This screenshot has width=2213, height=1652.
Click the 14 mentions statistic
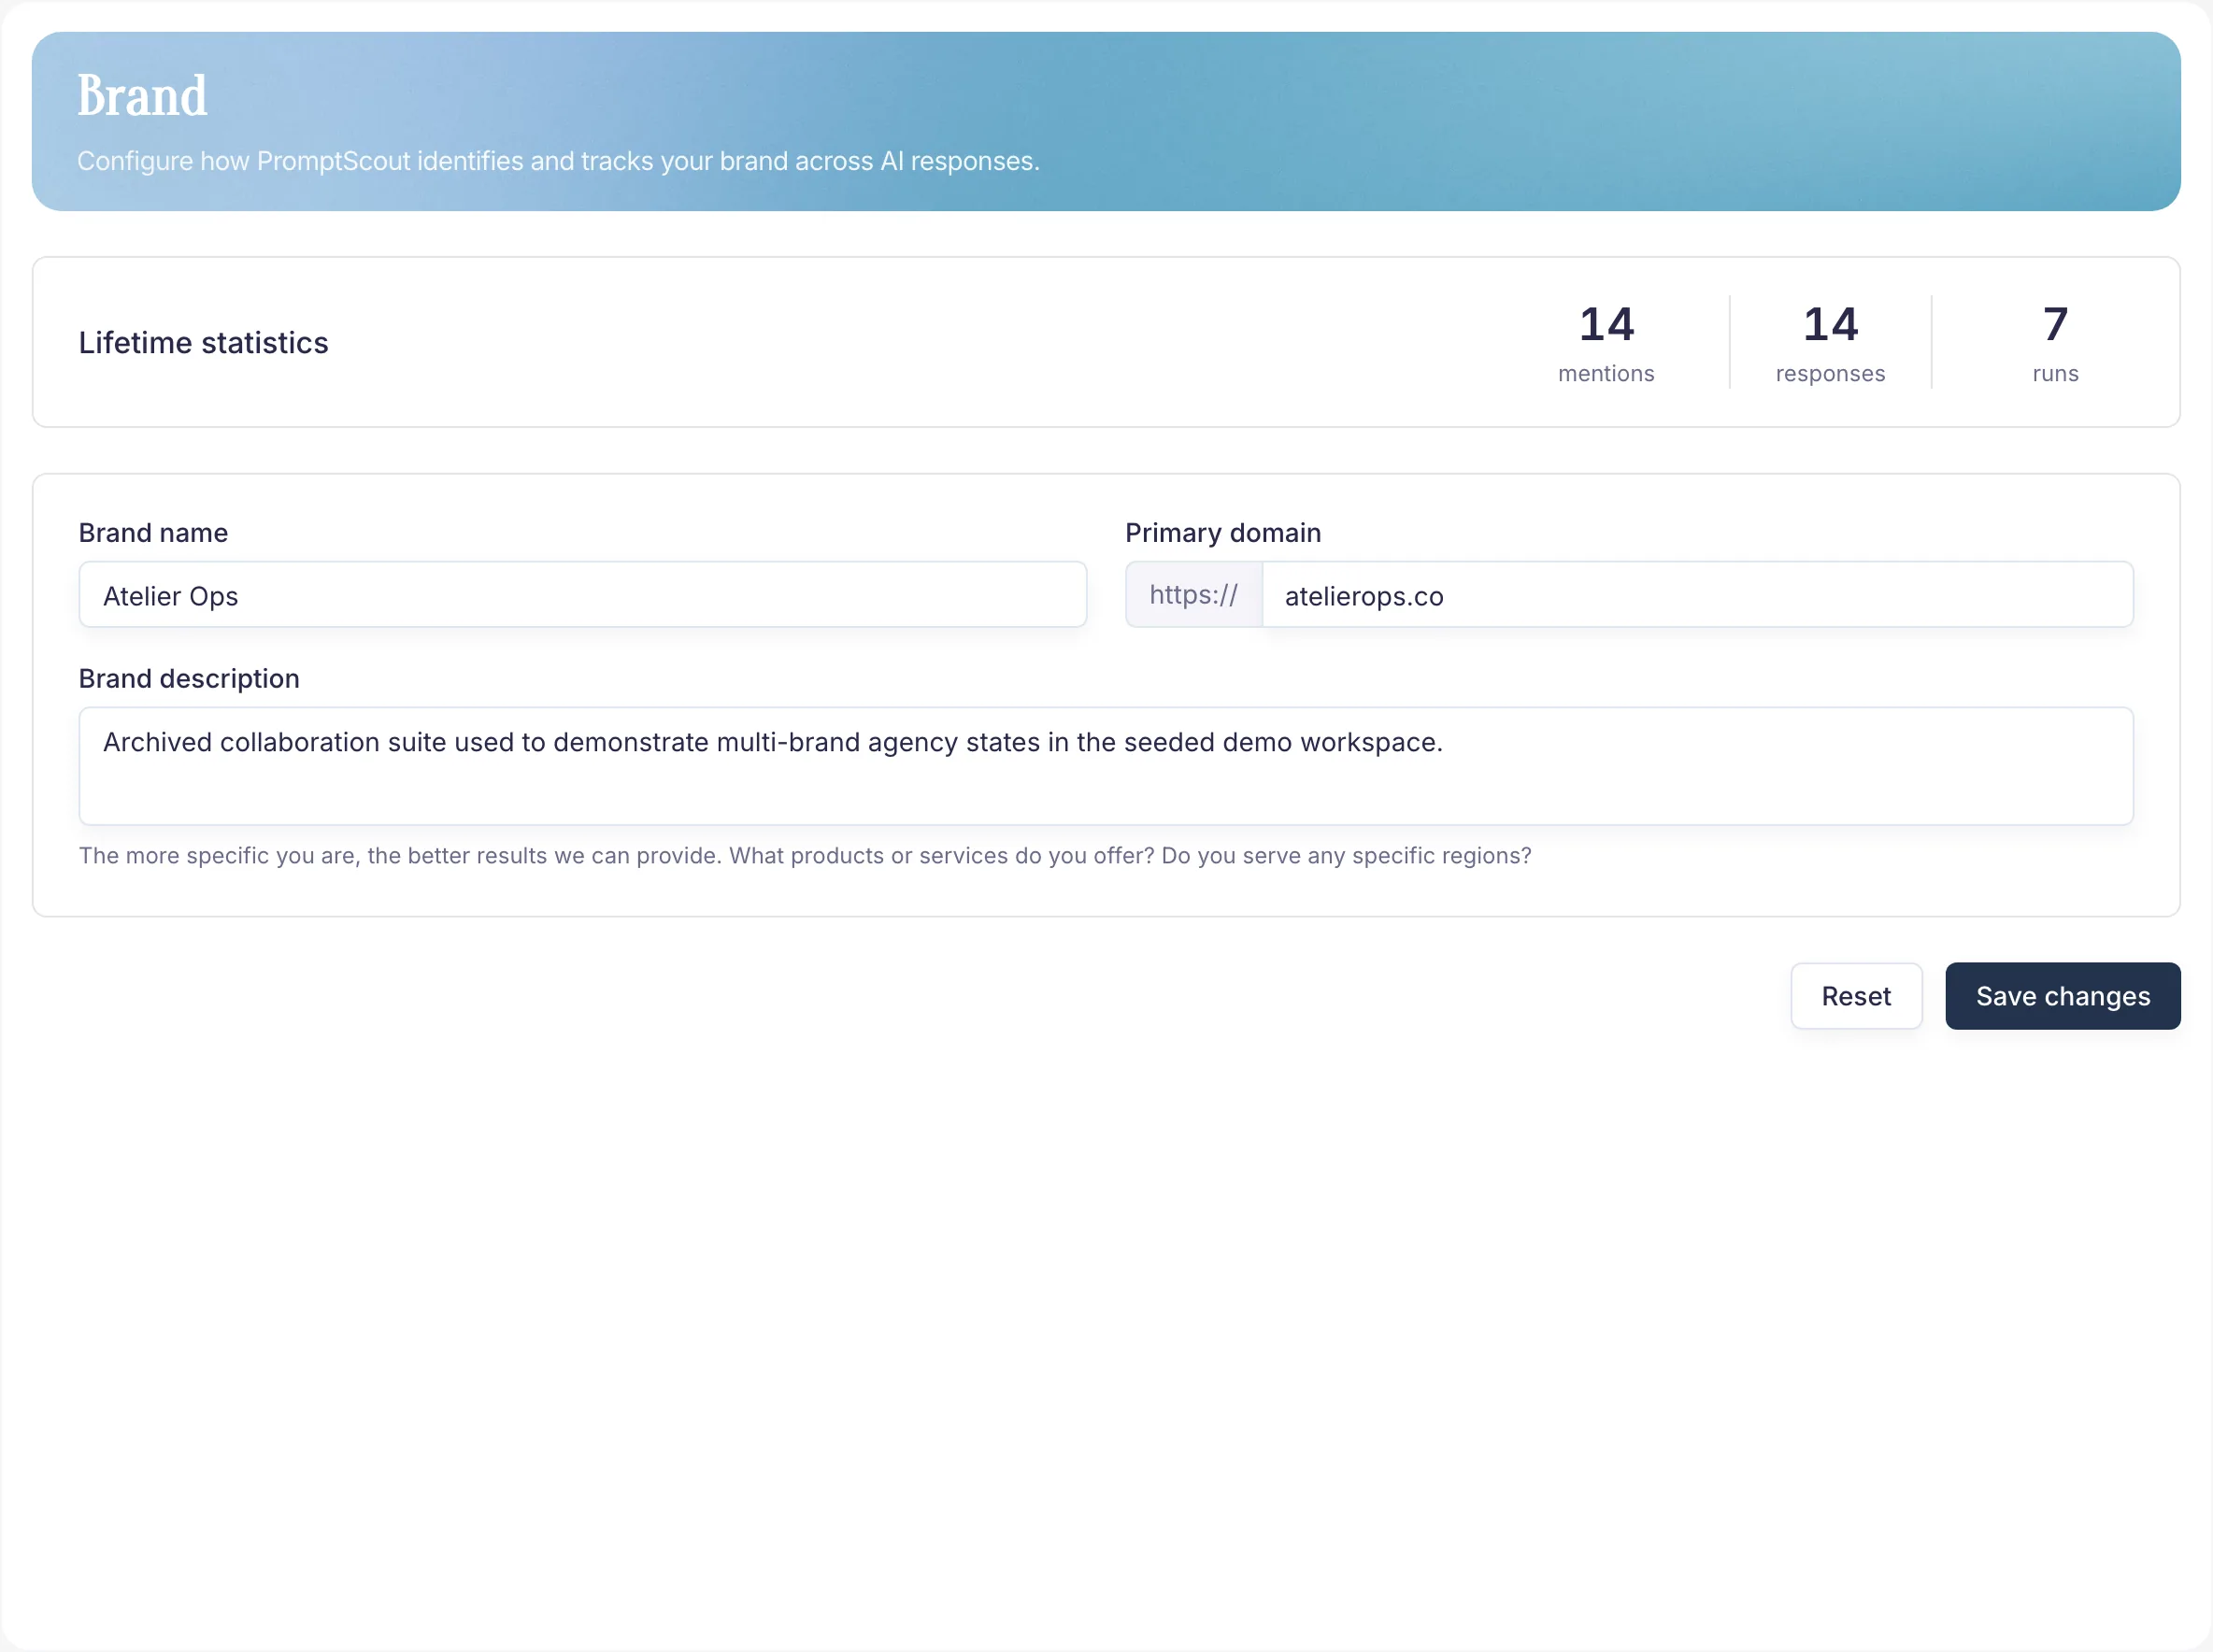1606,340
